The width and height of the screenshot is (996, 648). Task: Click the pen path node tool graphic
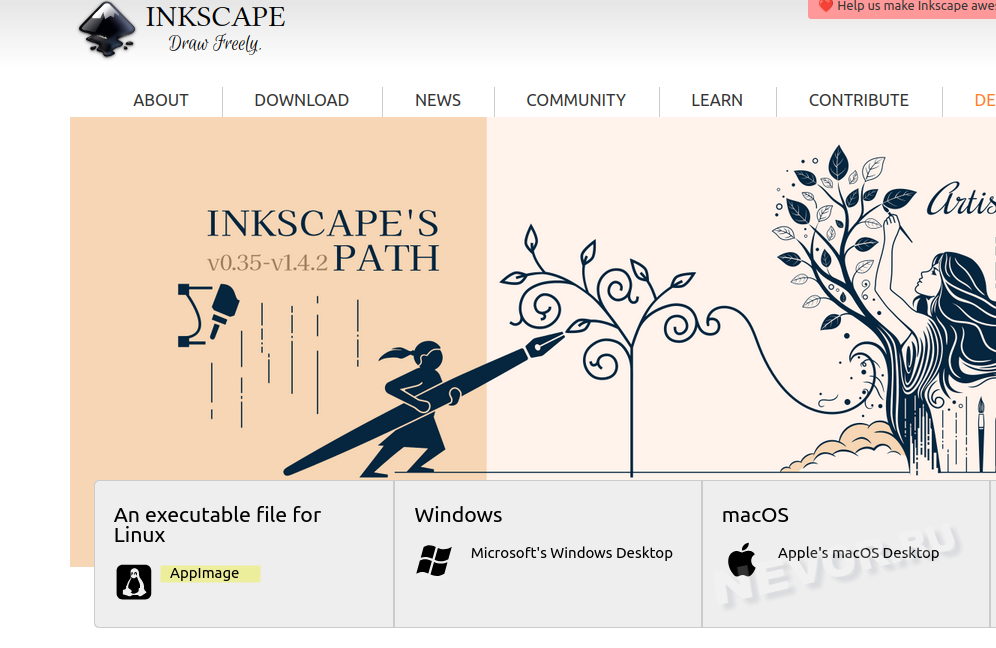pos(208,314)
